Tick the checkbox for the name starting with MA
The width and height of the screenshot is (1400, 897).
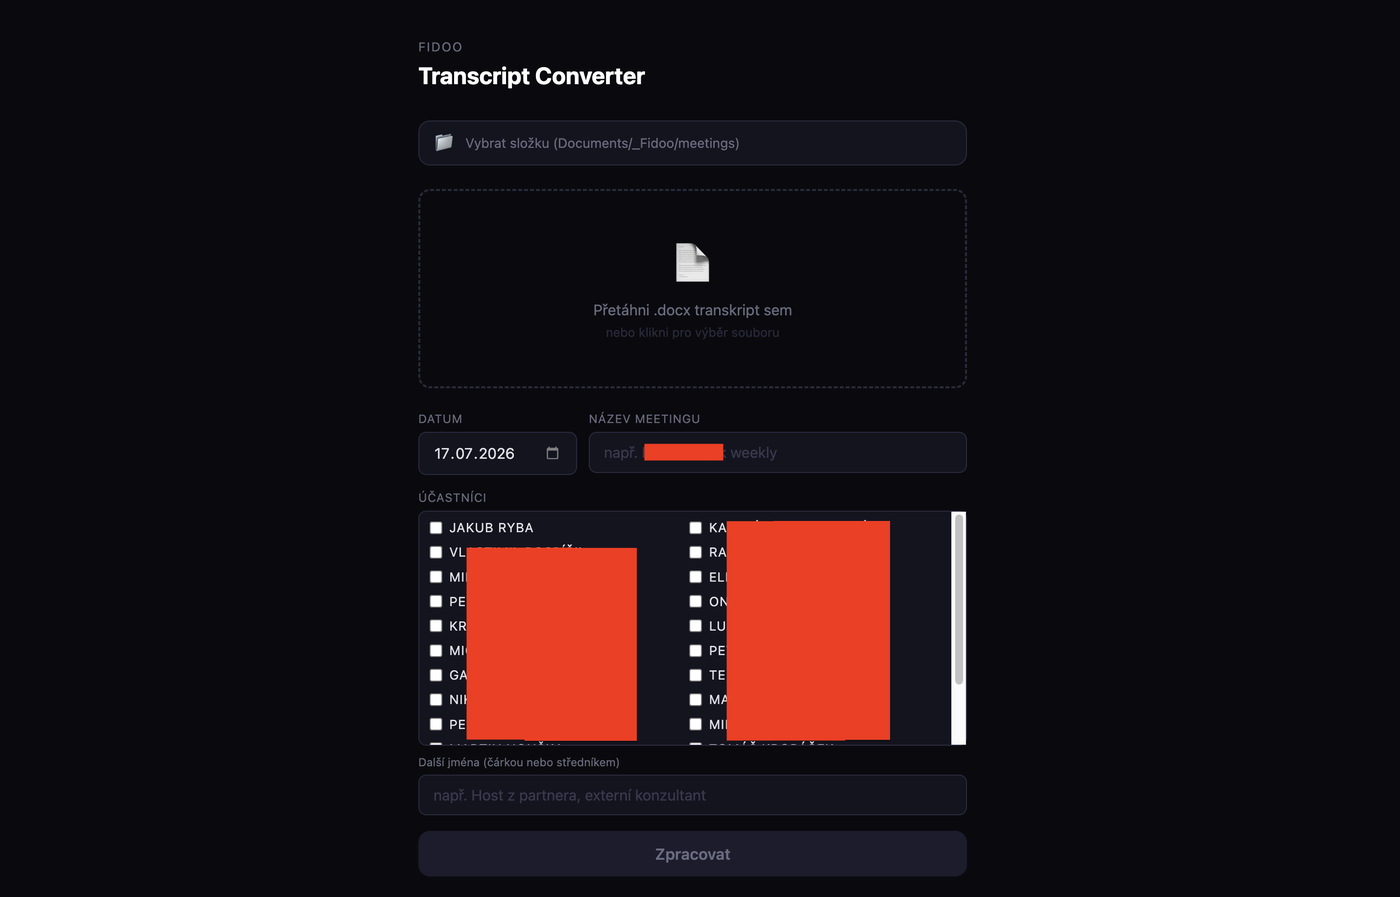[x=695, y=700]
